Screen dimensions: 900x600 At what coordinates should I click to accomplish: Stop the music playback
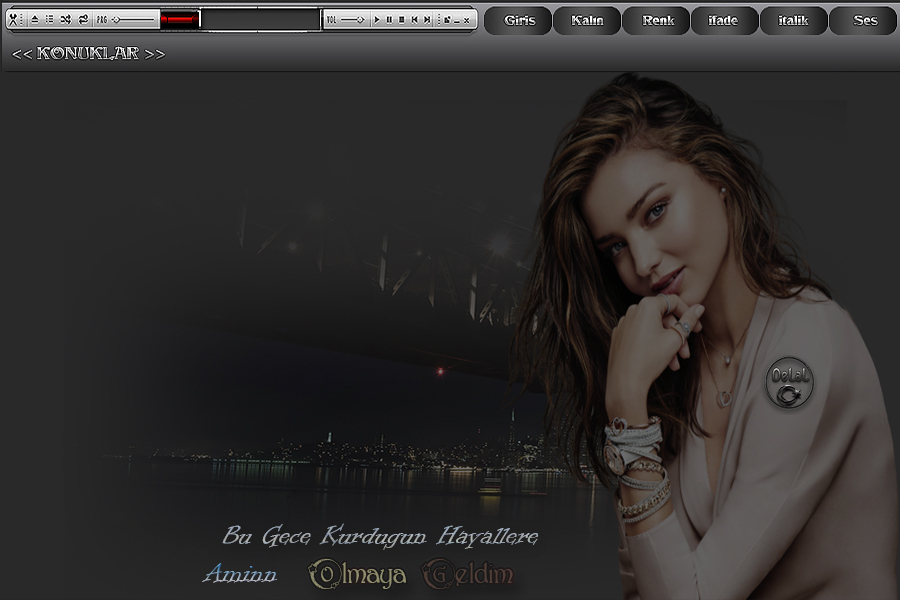402,19
